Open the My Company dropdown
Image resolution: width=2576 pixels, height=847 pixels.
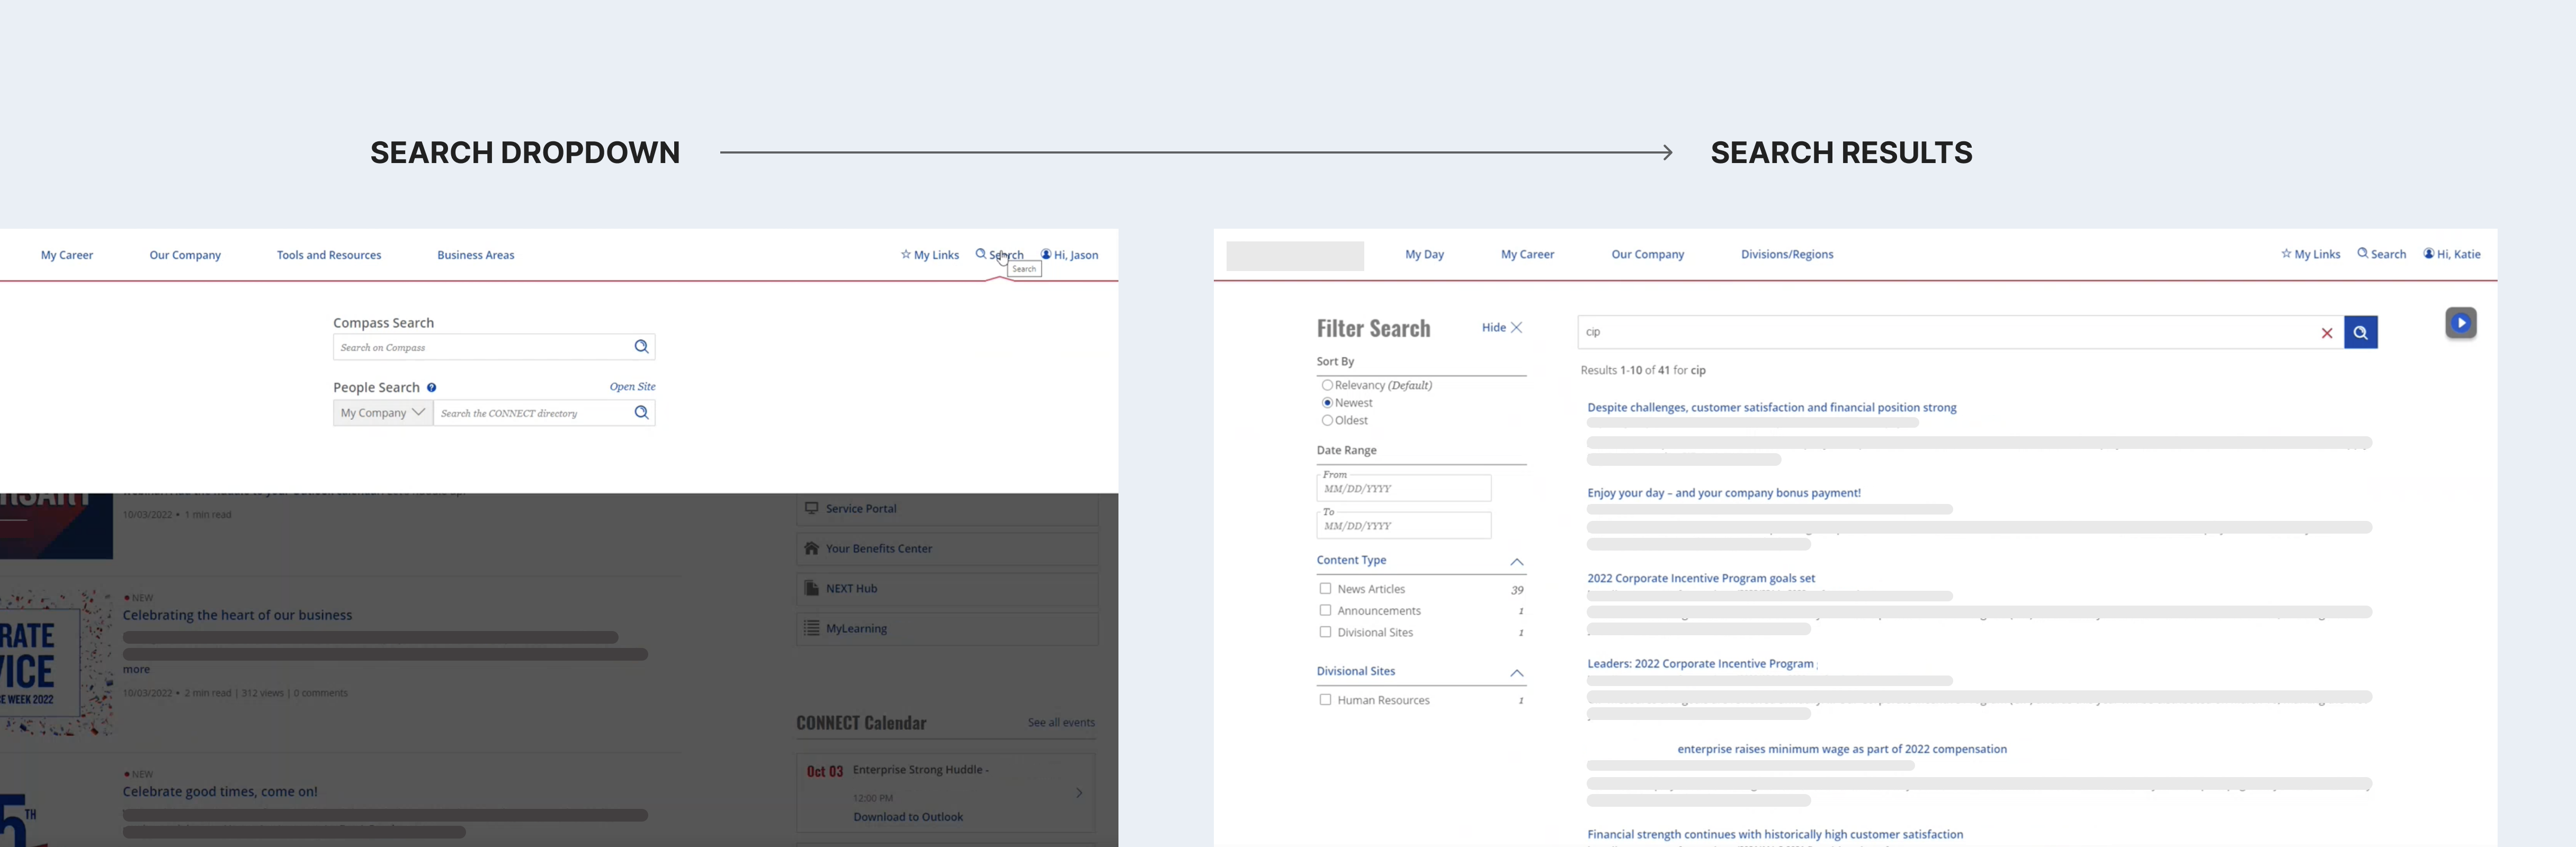tap(383, 412)
